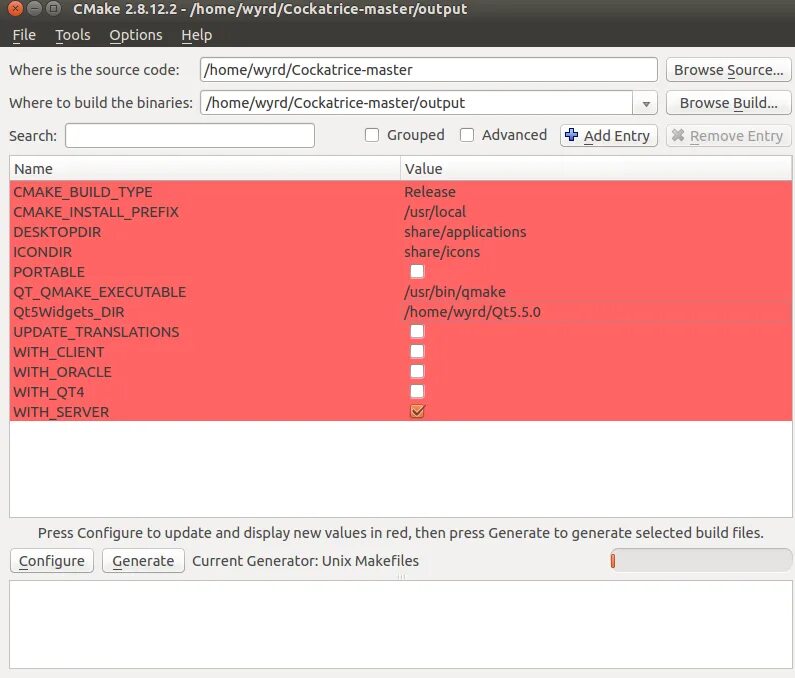The image size is (795, 678).
Task: Enable the WITH_CLIENT checkbox
Action: pyautogui.click(x=417, y=351)
